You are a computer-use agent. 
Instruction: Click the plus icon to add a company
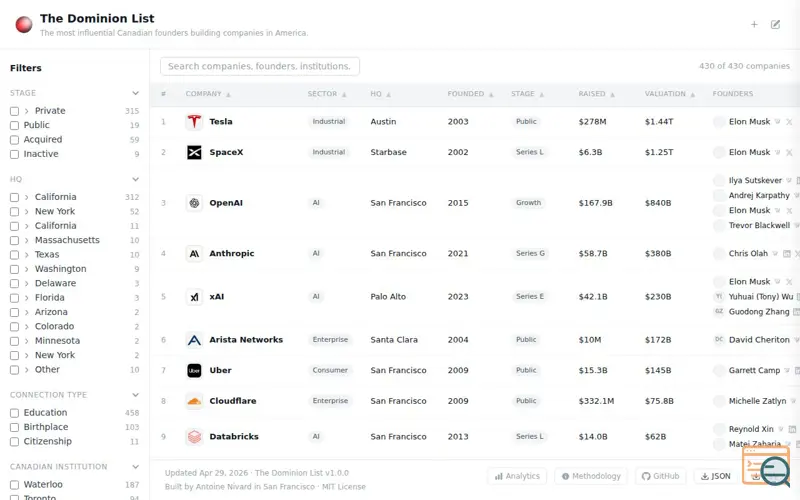[754, 24]
